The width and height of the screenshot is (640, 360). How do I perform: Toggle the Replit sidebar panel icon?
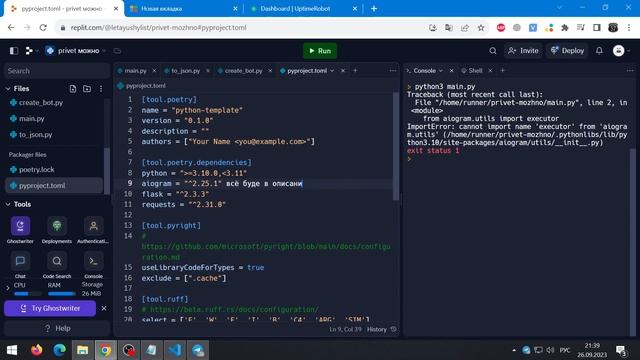pyautogui.click(x=14, y=51)
